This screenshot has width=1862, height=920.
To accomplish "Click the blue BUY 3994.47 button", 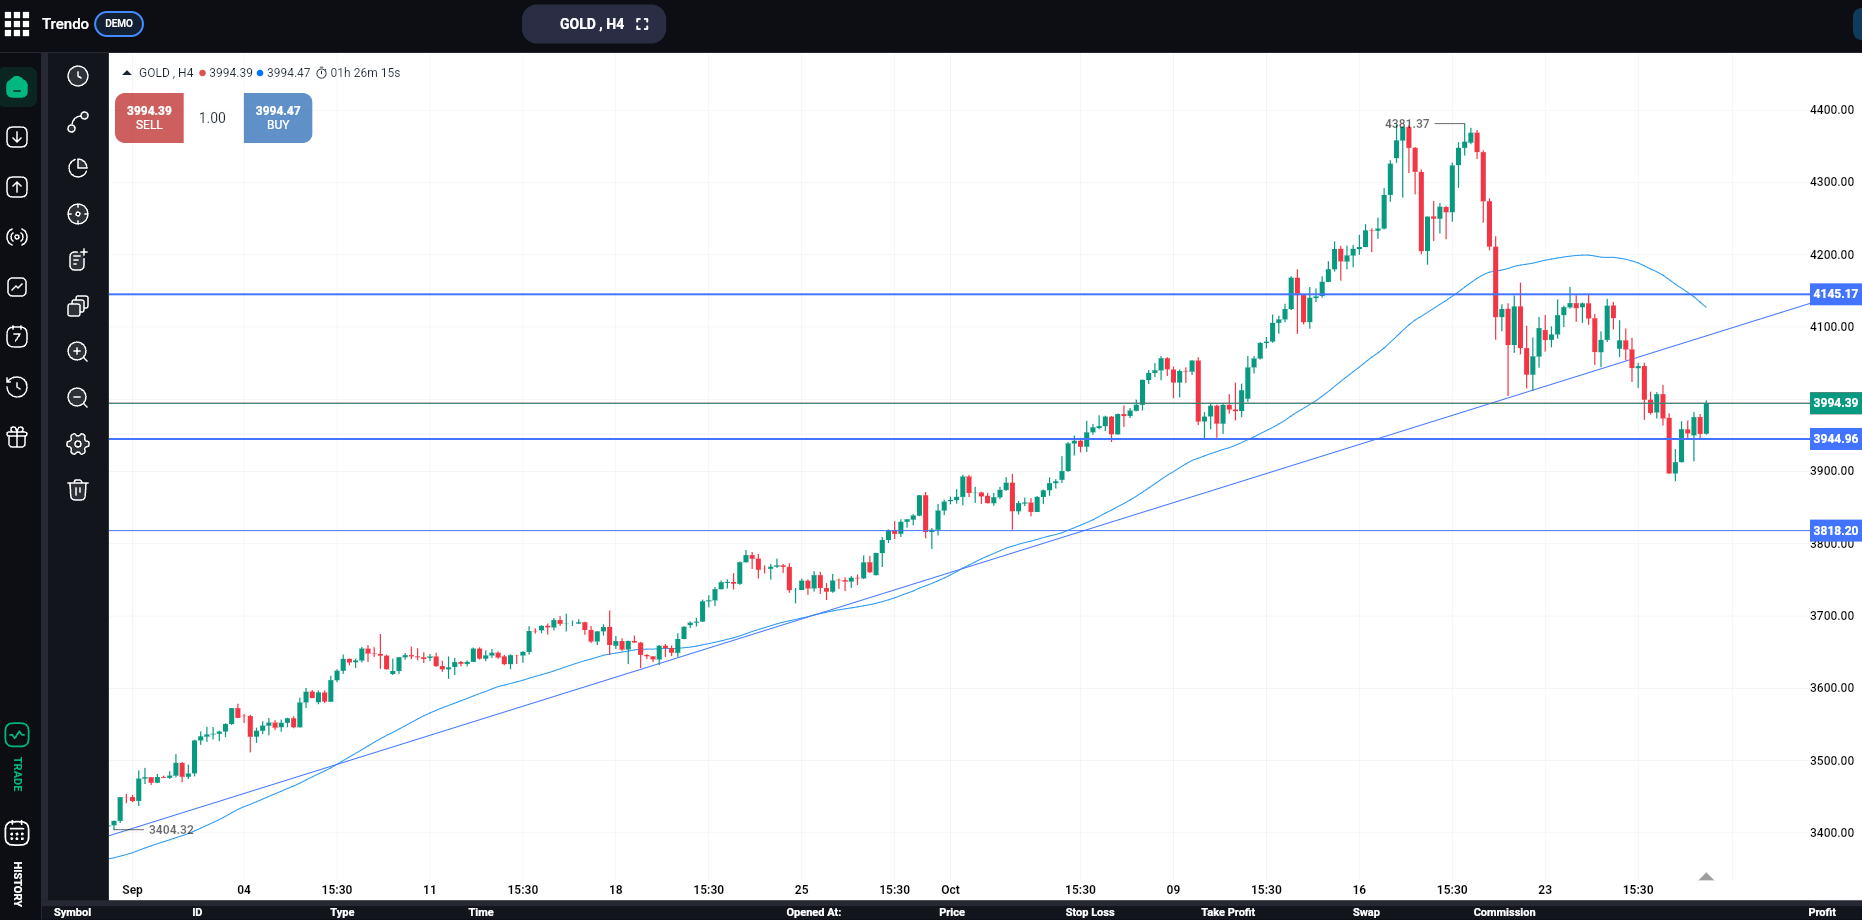I will 278,118.
